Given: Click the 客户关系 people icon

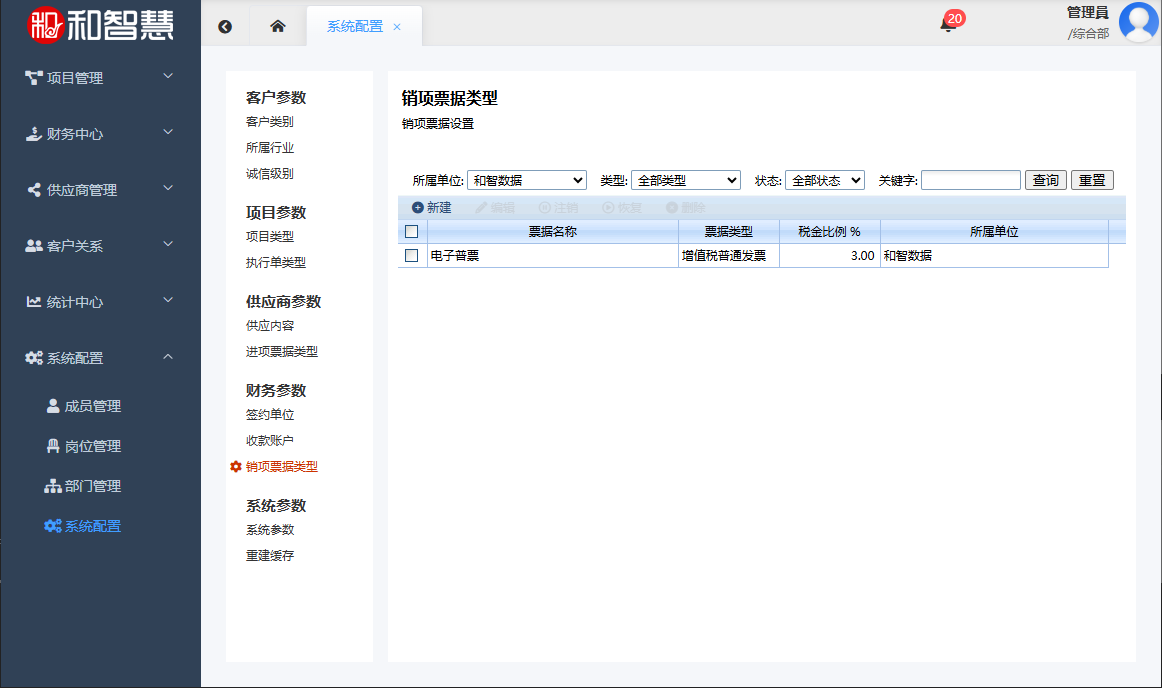Looking at the screenshot, I should [33, 245].
